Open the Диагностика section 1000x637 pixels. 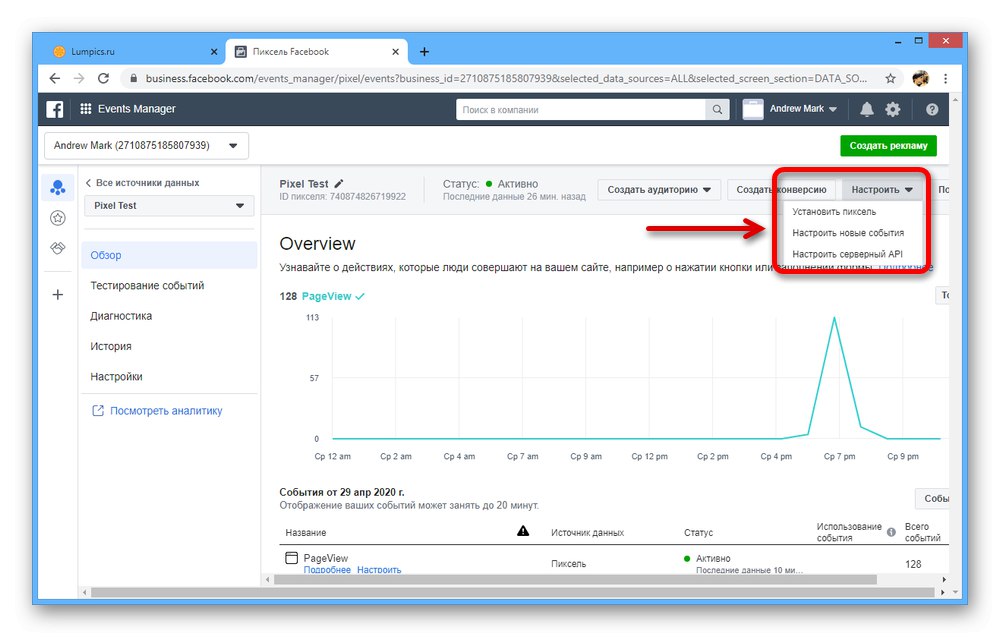tap(121, 316)
